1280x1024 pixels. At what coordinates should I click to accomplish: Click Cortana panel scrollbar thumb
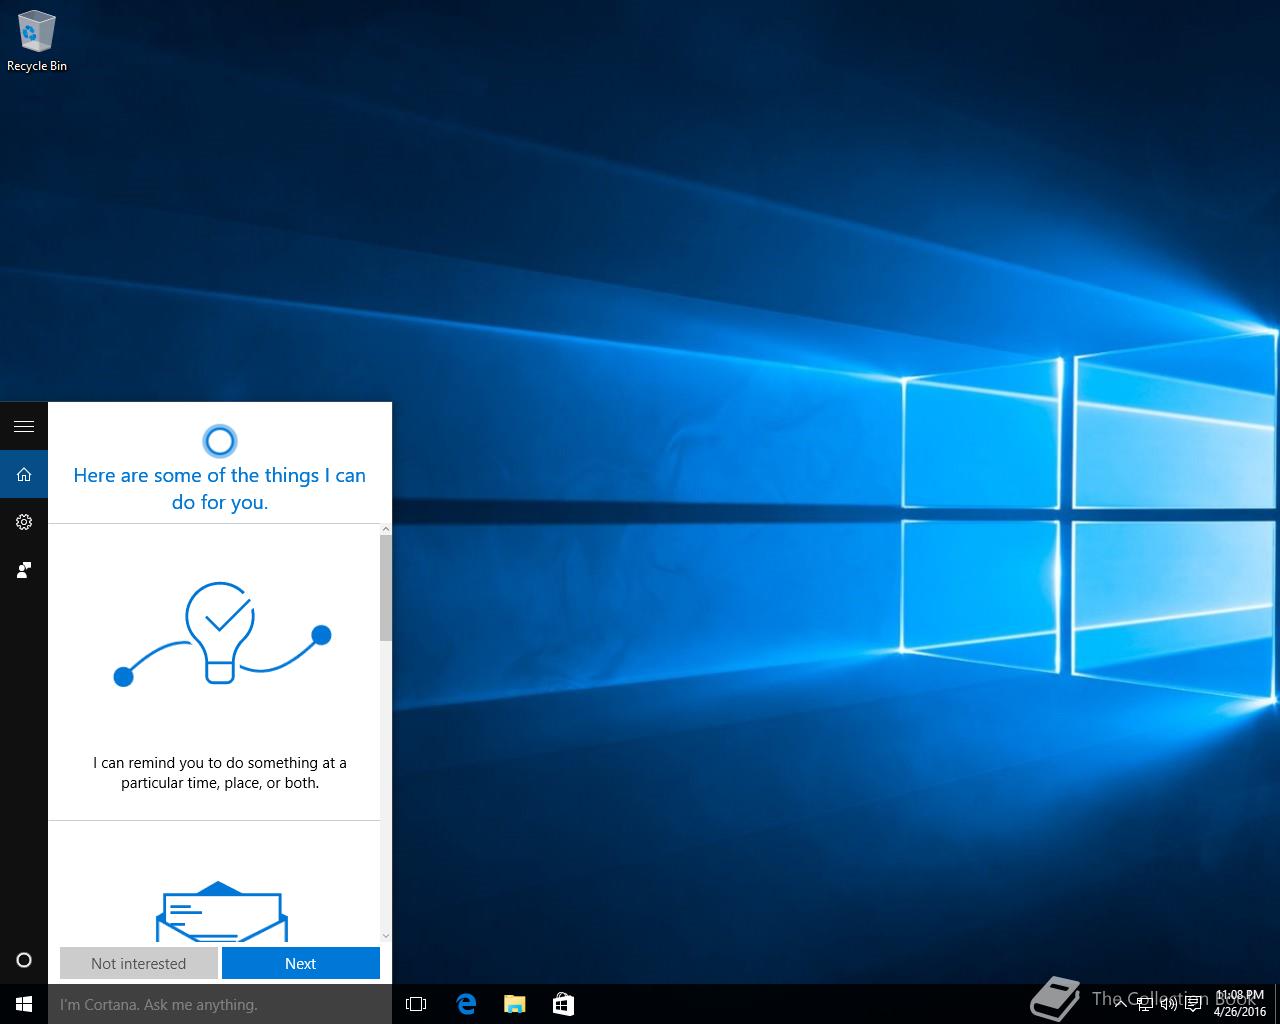coord(386,588)
